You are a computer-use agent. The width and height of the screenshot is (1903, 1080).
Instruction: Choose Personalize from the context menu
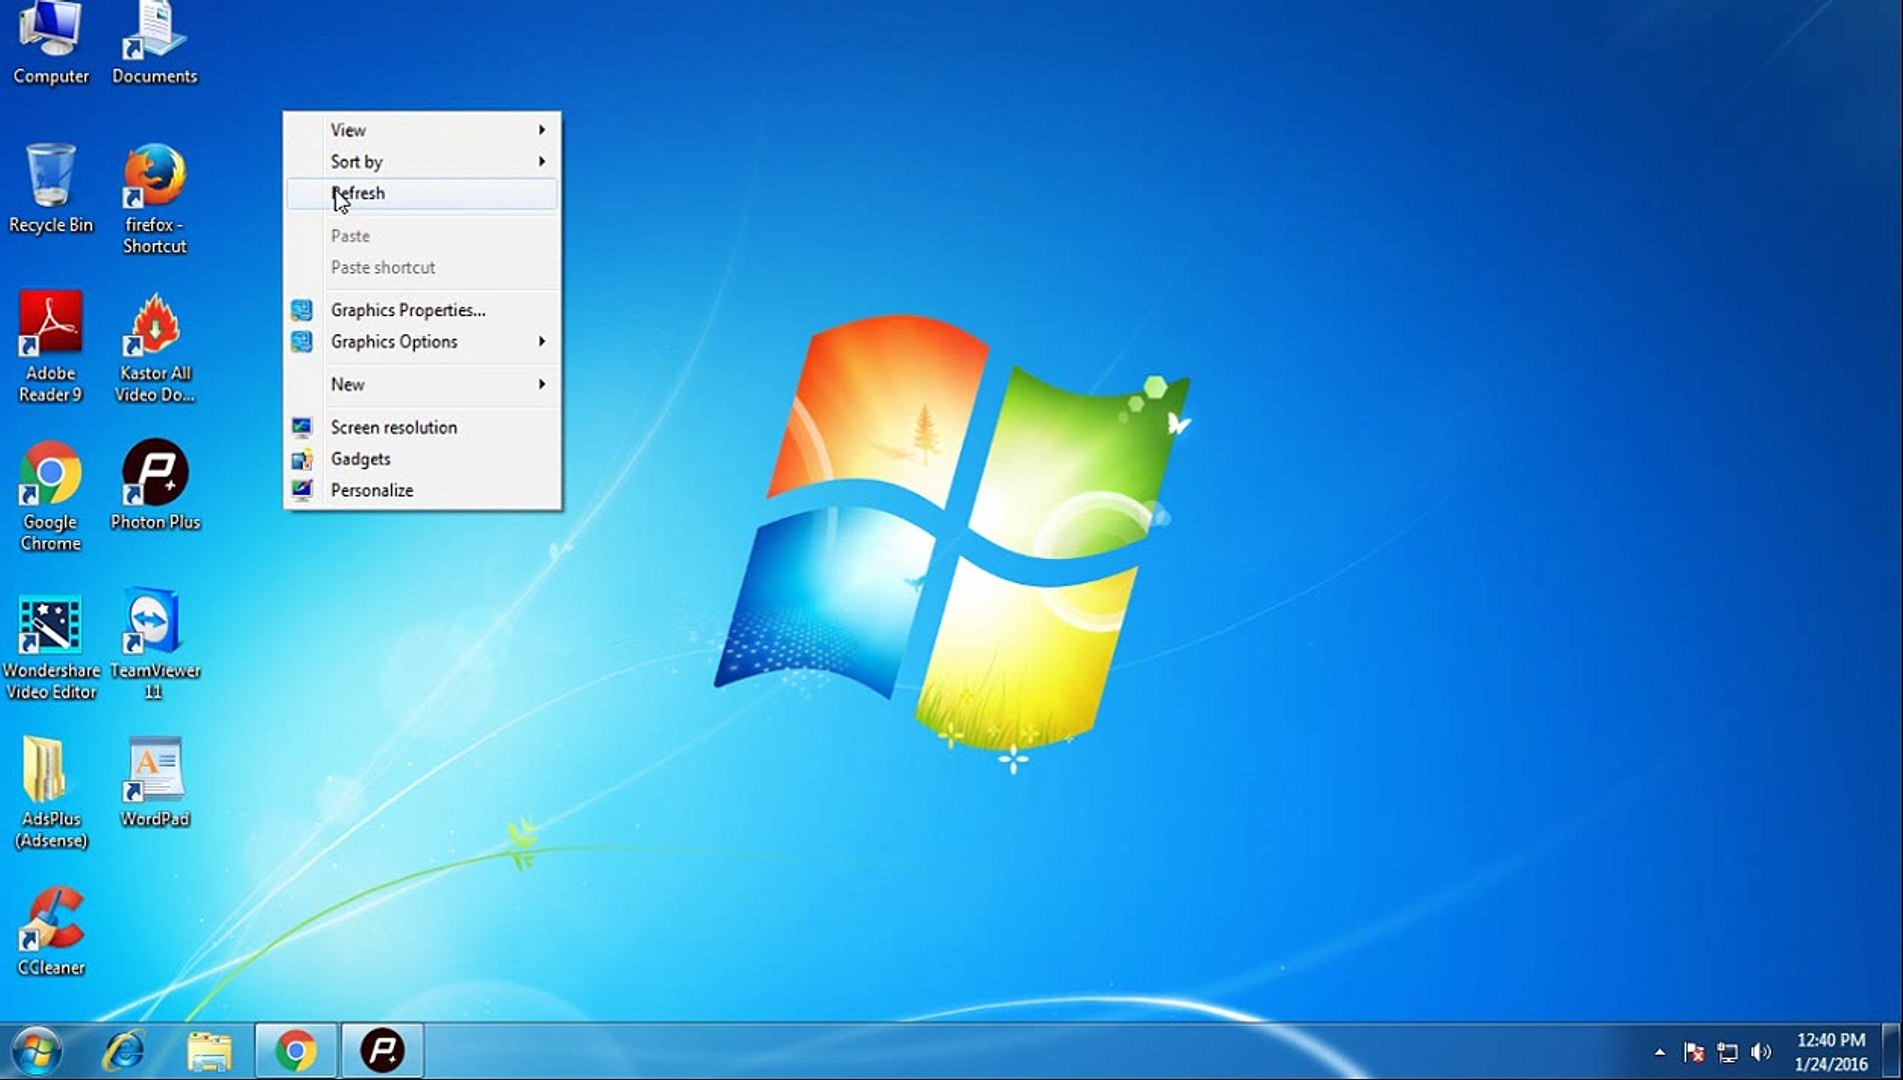pos(422,491)
